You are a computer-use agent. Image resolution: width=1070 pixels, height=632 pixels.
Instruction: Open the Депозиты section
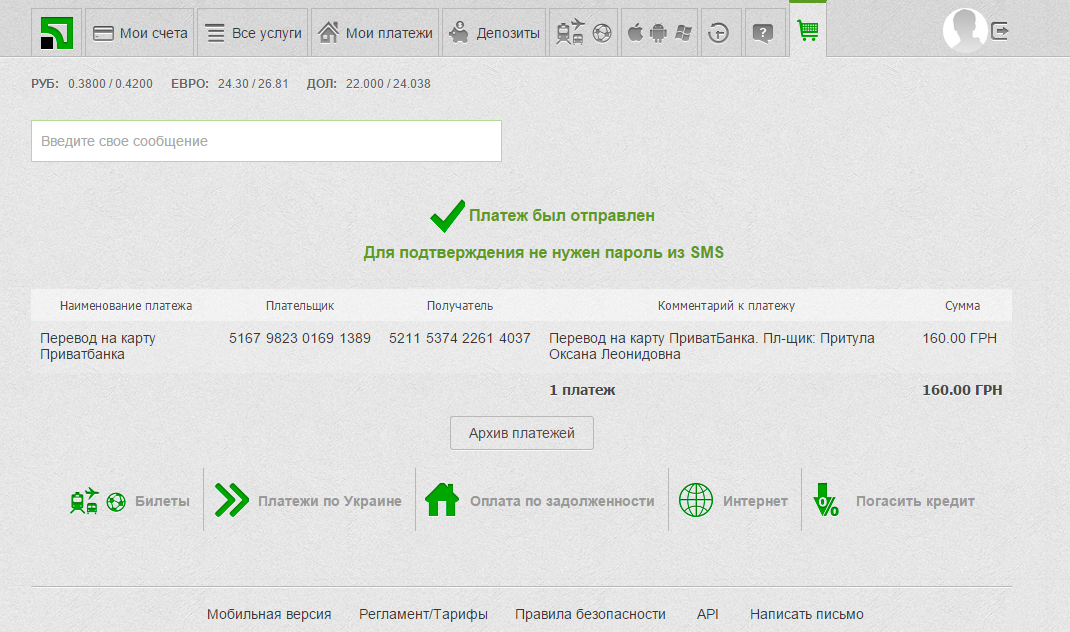[494, 33]
